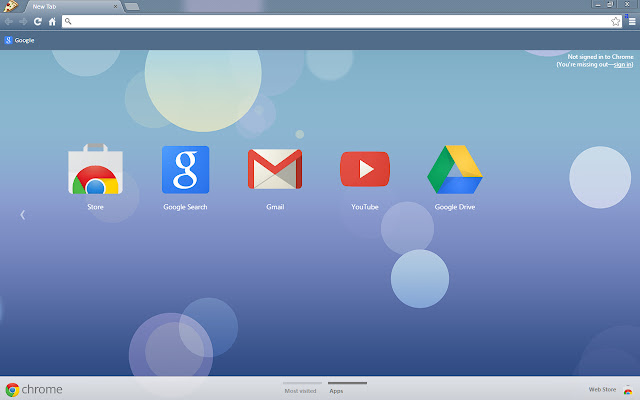This screenshot has width=640, height=400.
Task: Click the Google Drive app label
Action: coord(455,207)
